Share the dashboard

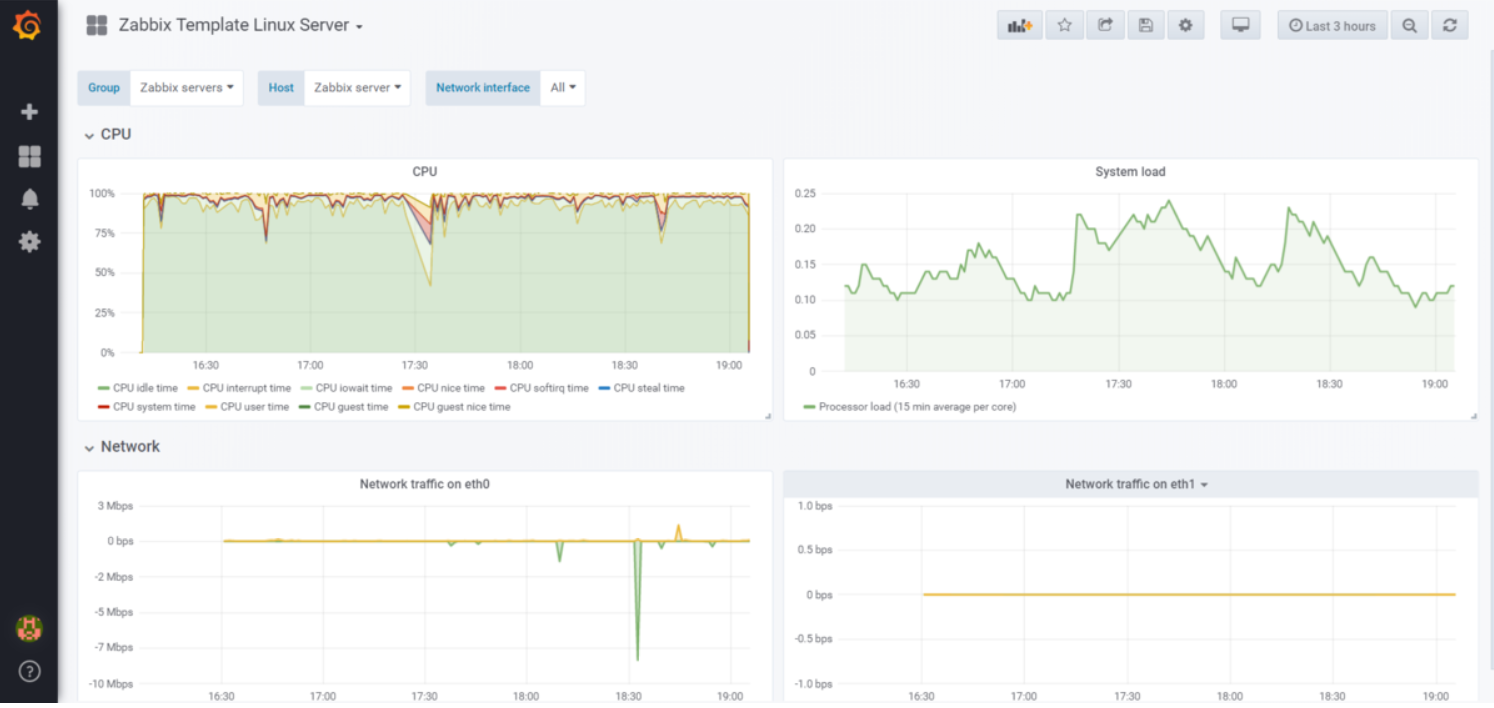click(1105, 26)
